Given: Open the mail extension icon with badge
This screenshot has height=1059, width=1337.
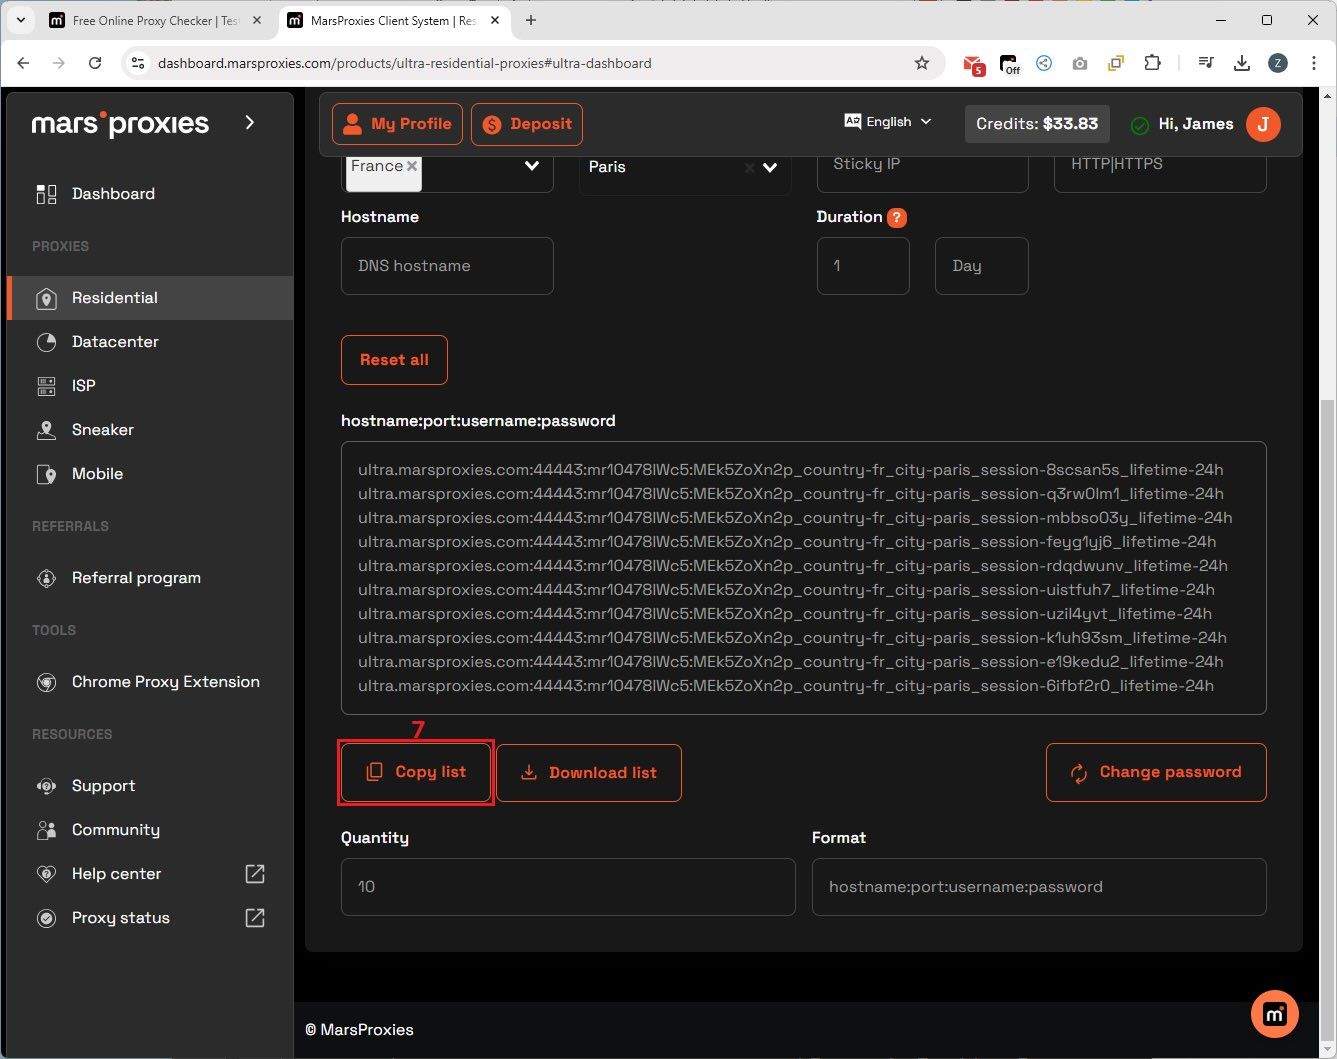Looking at the screenshot, I should pos(973,64).
